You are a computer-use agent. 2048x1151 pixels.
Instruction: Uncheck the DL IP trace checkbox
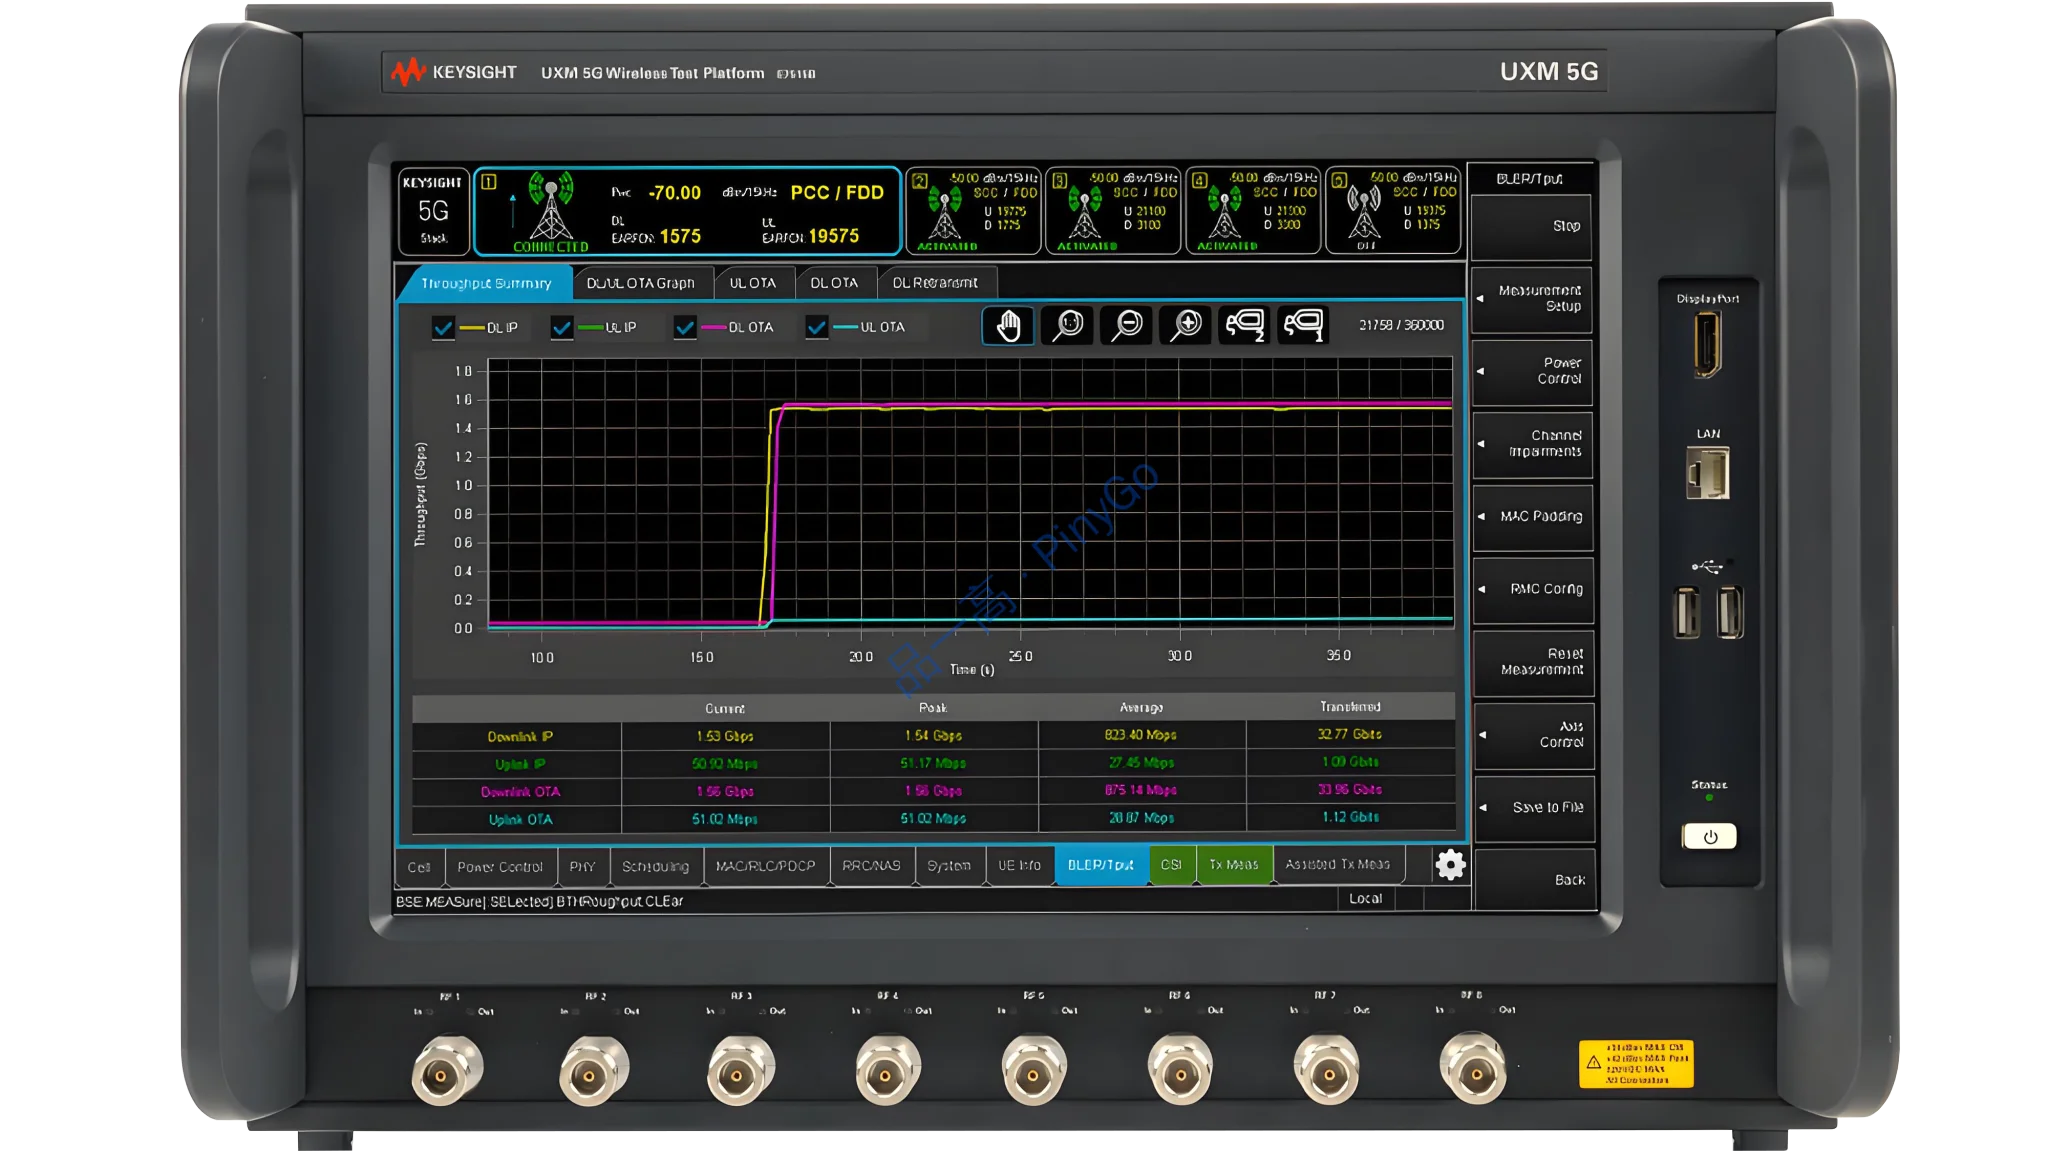point(443,327)
